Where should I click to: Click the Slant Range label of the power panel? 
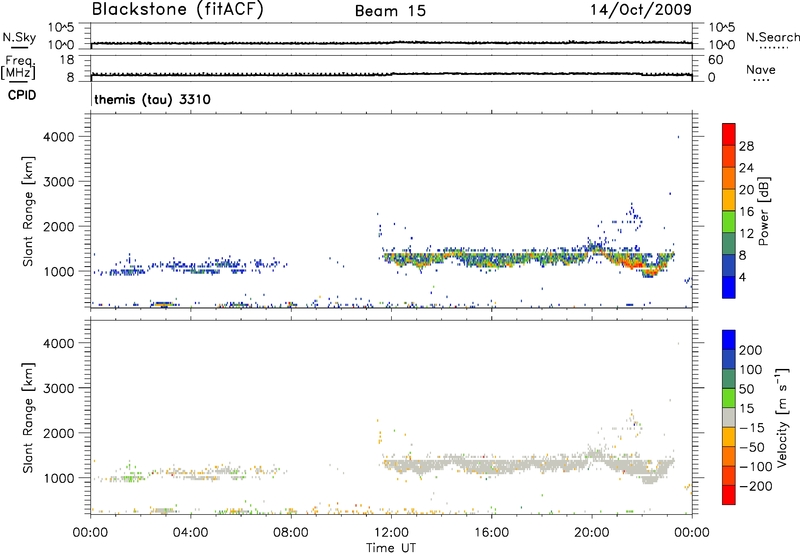(28, 211)
